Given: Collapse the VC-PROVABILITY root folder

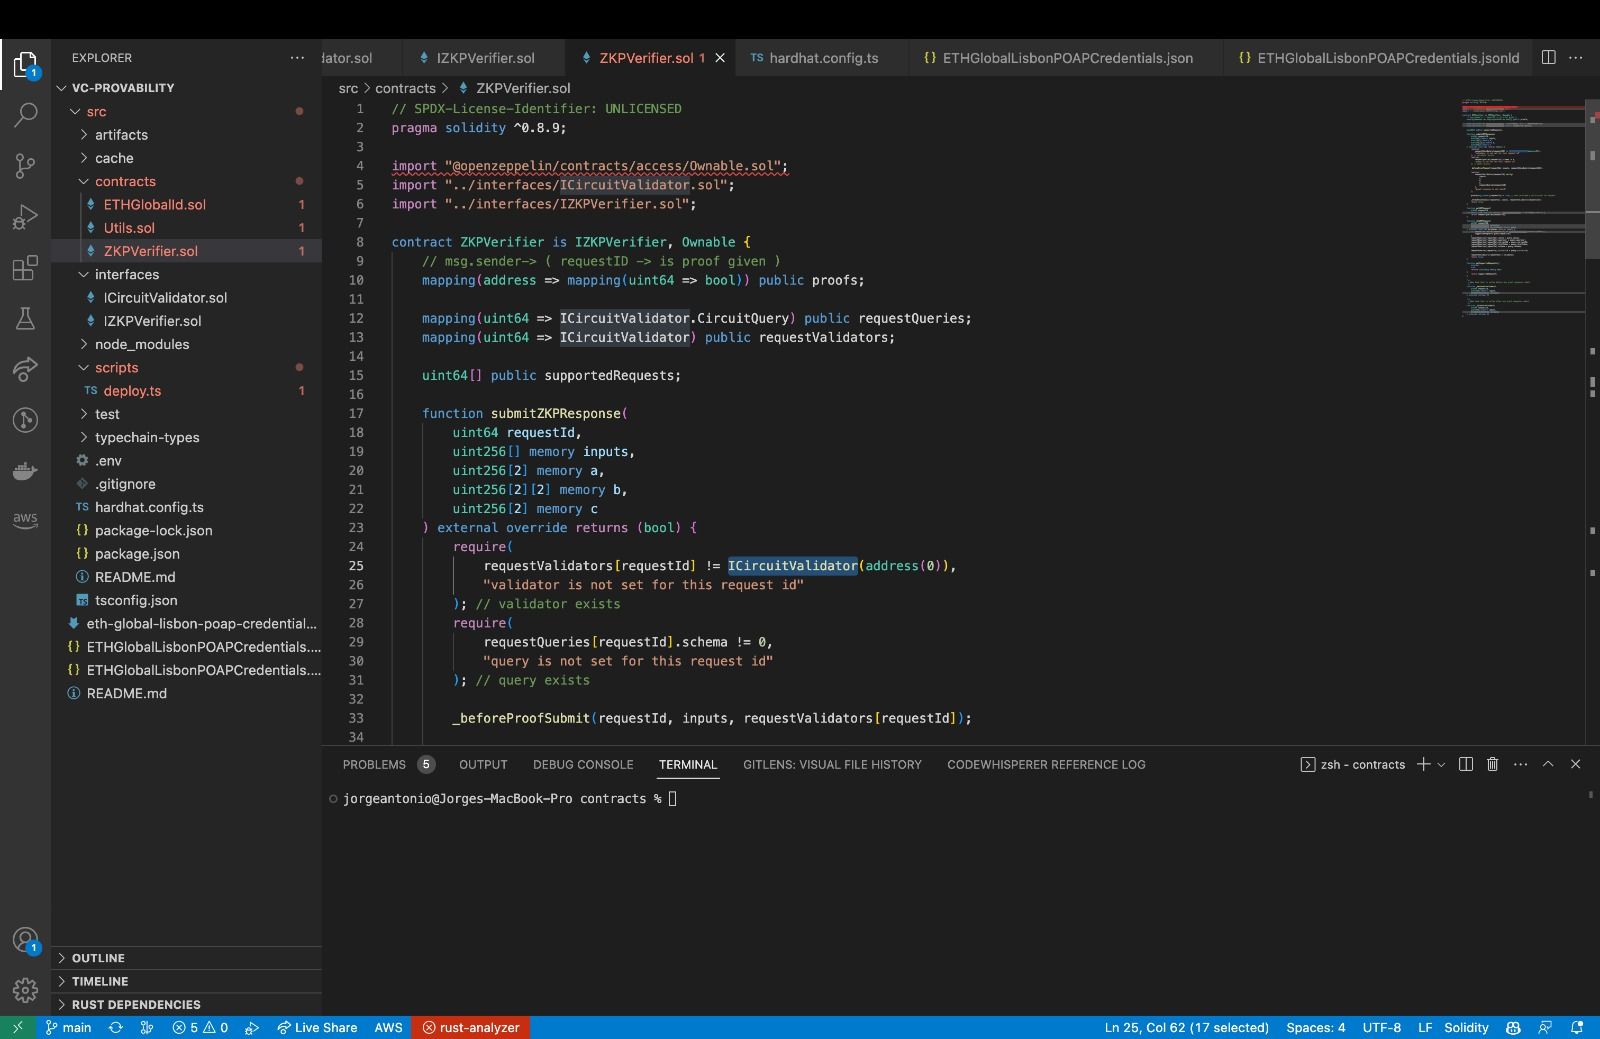Looking at the screenshot, I should (187, 88).
